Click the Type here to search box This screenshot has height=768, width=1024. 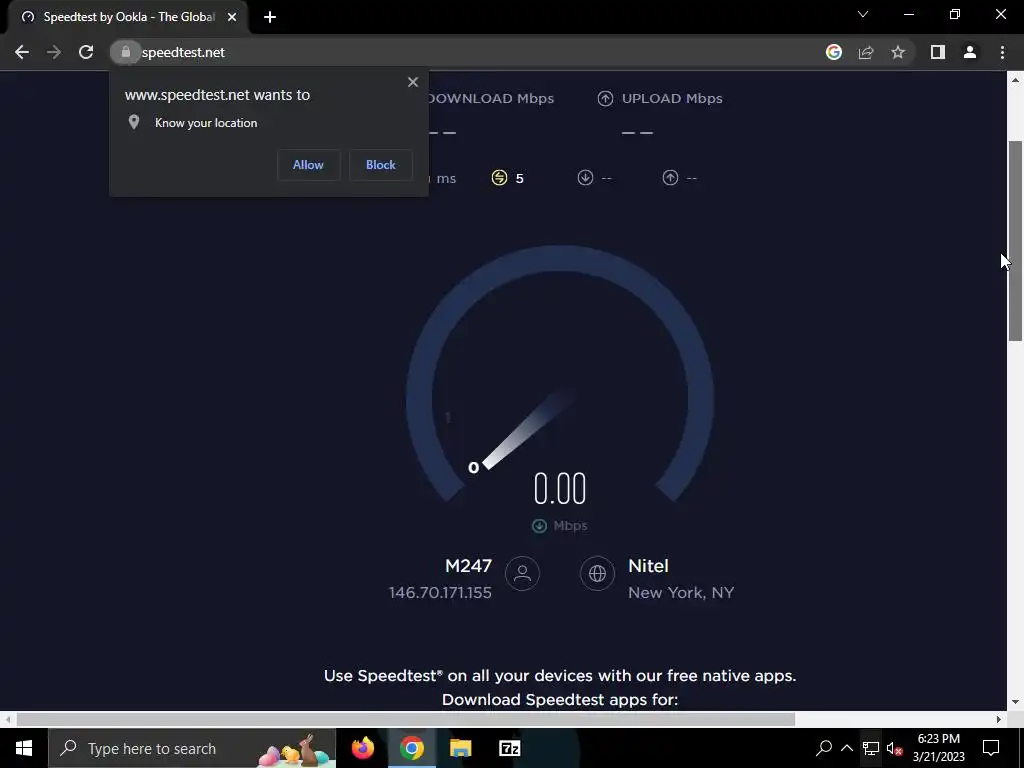point(192,748)
